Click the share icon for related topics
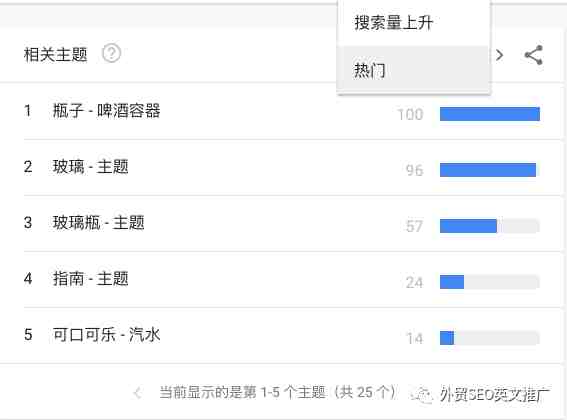Screen dimensions: 567x420 point(534,55)
